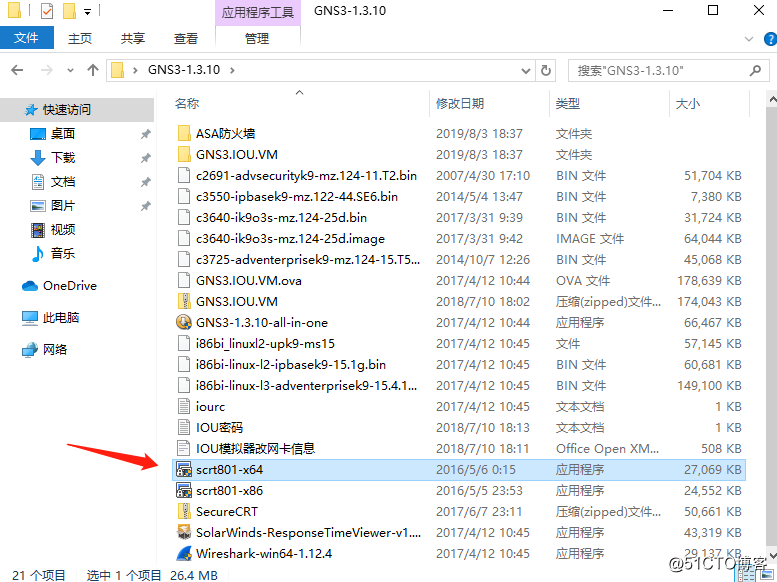Image resolution: width=777 pixels, height=582 pixels.
Task: Click the 应用程序工具 contextual tab header
Action: tap(258, 12)
